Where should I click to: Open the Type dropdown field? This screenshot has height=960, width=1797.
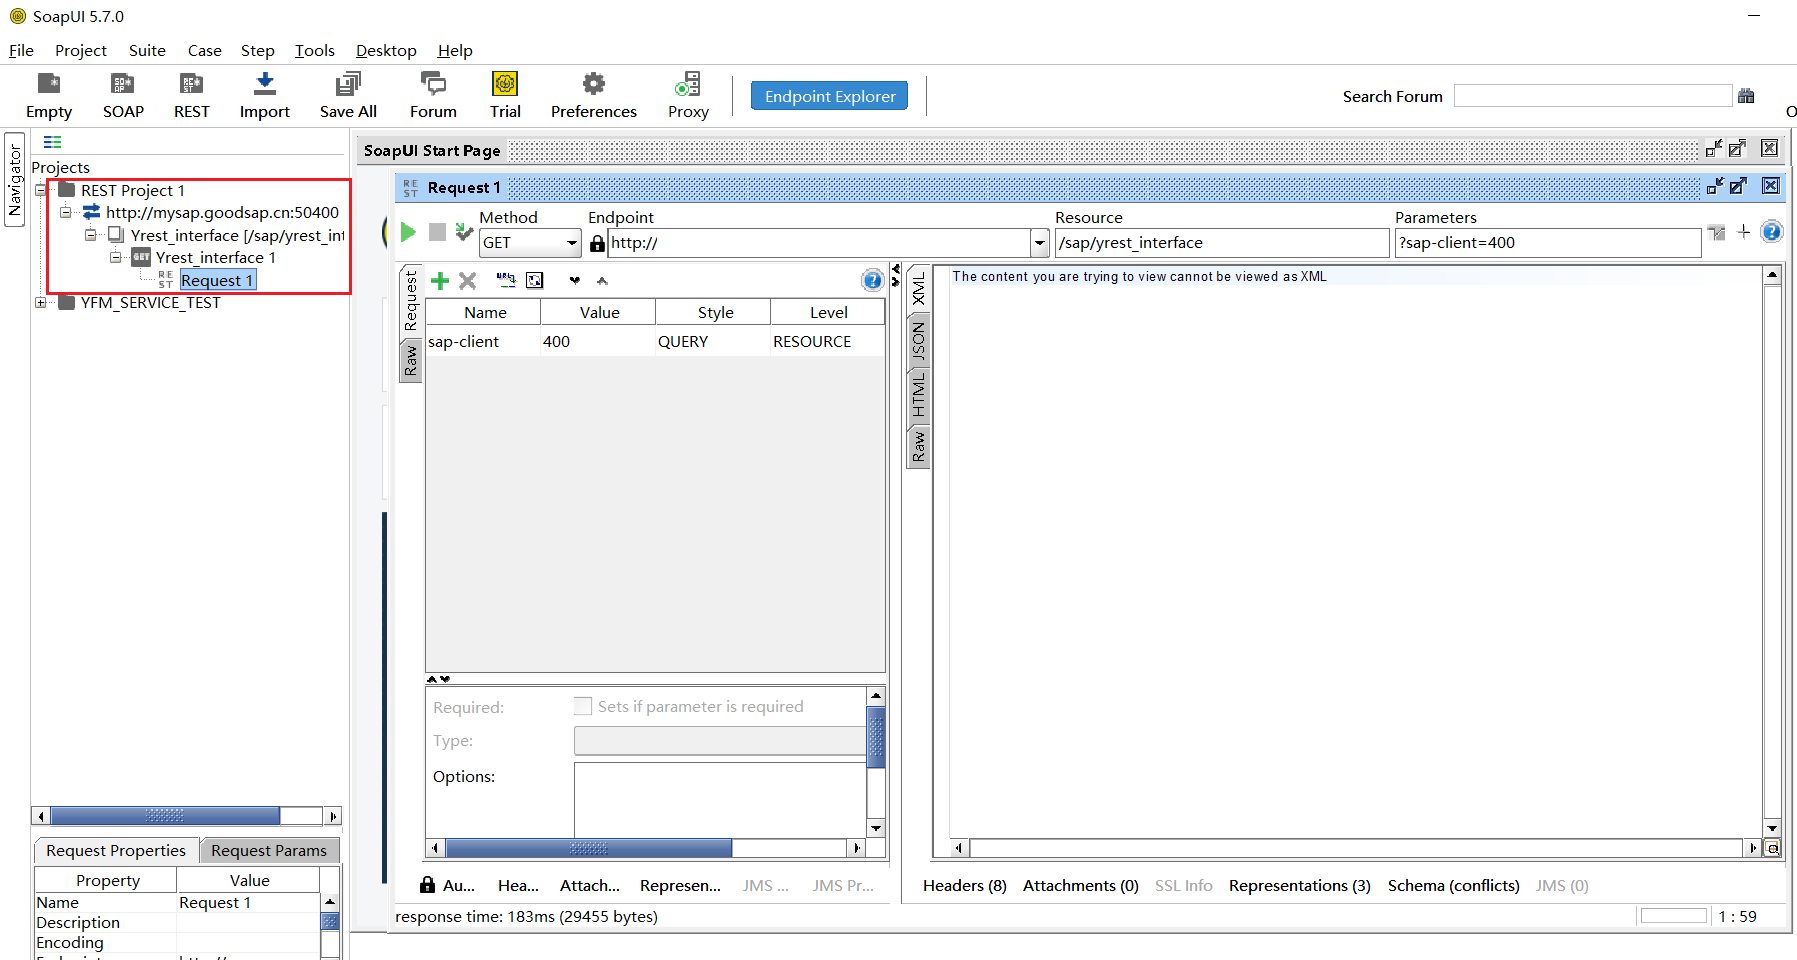pyautogui.click(x=719, y=741)
